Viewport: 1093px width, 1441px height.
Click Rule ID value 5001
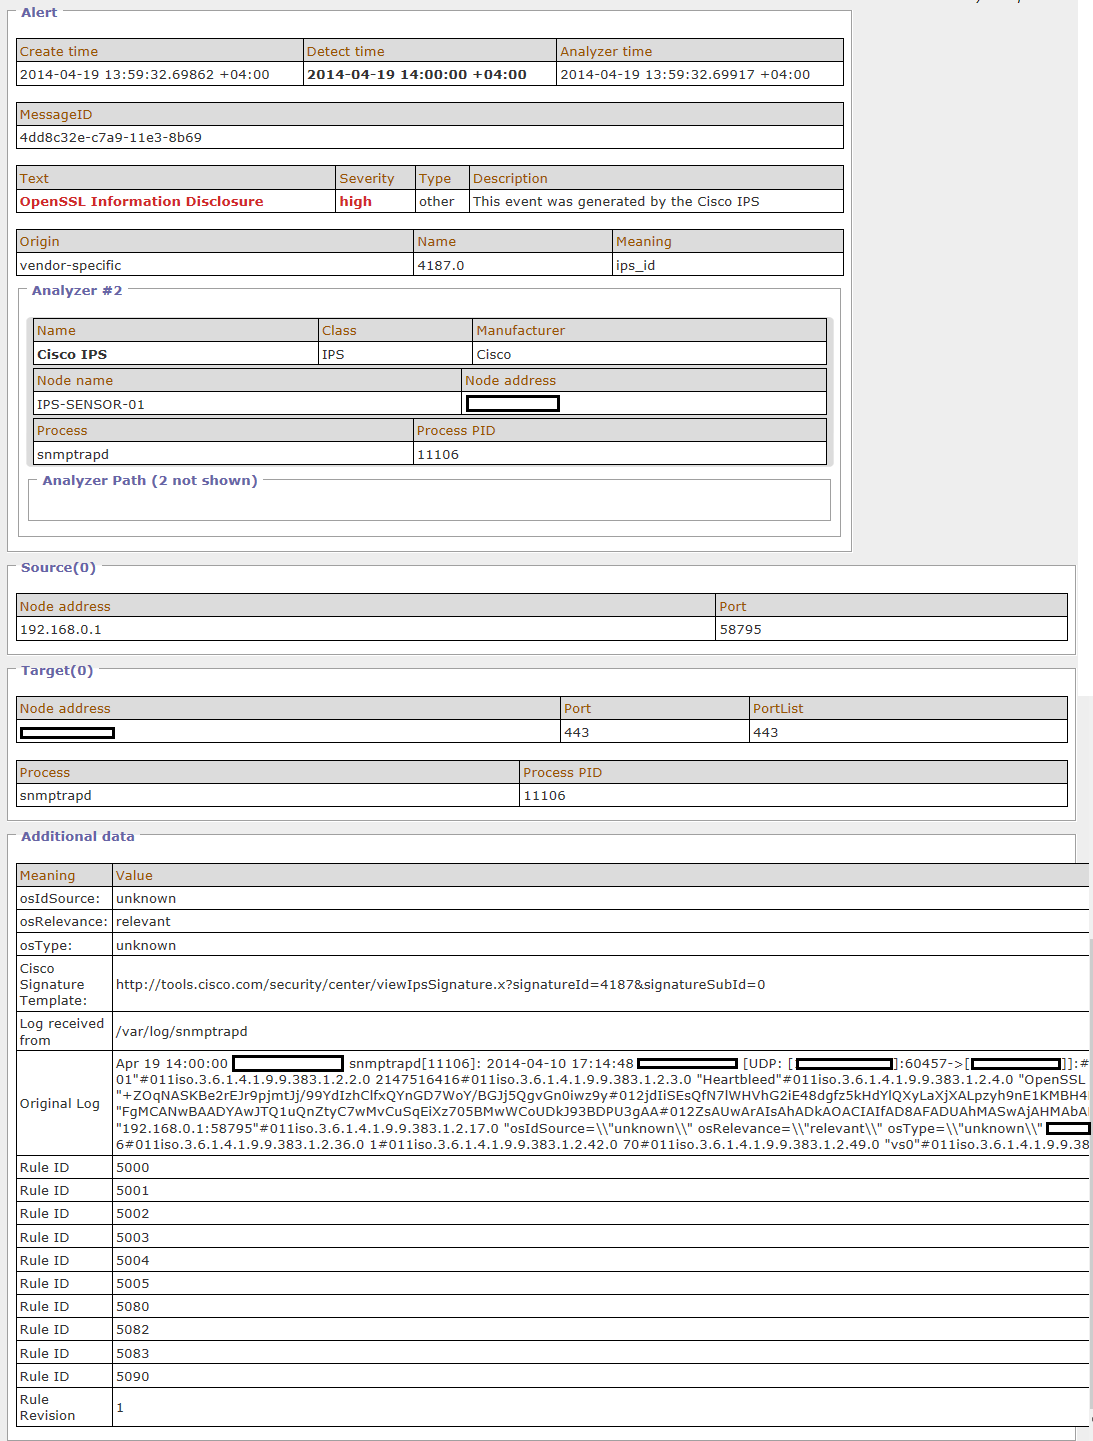tap(133, 1191)
